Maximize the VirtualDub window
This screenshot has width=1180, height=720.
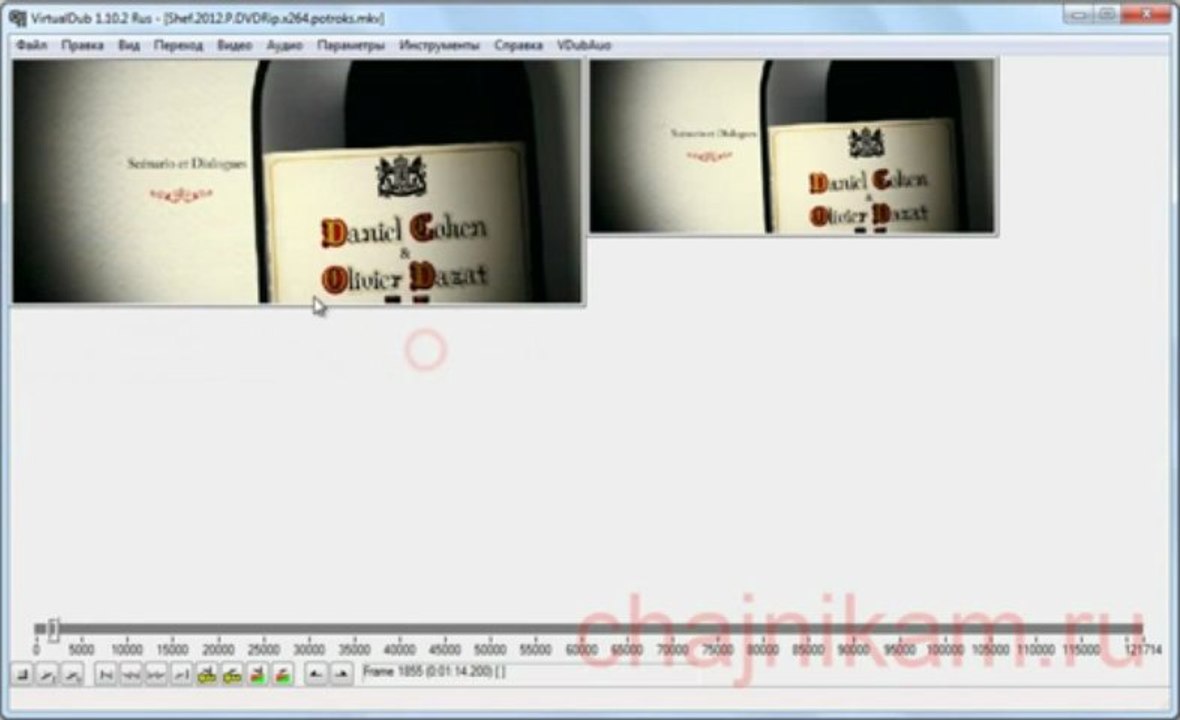1107,14
